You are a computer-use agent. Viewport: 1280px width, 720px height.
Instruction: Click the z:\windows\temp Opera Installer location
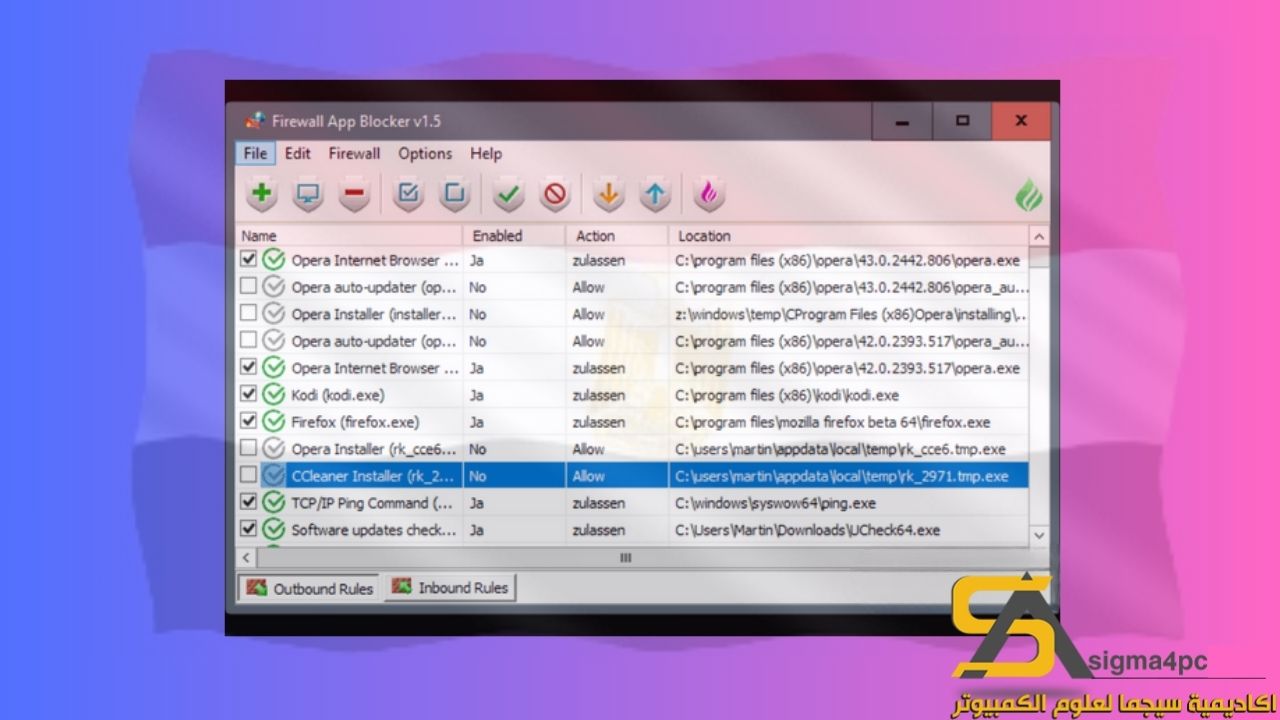click(850, 314)
